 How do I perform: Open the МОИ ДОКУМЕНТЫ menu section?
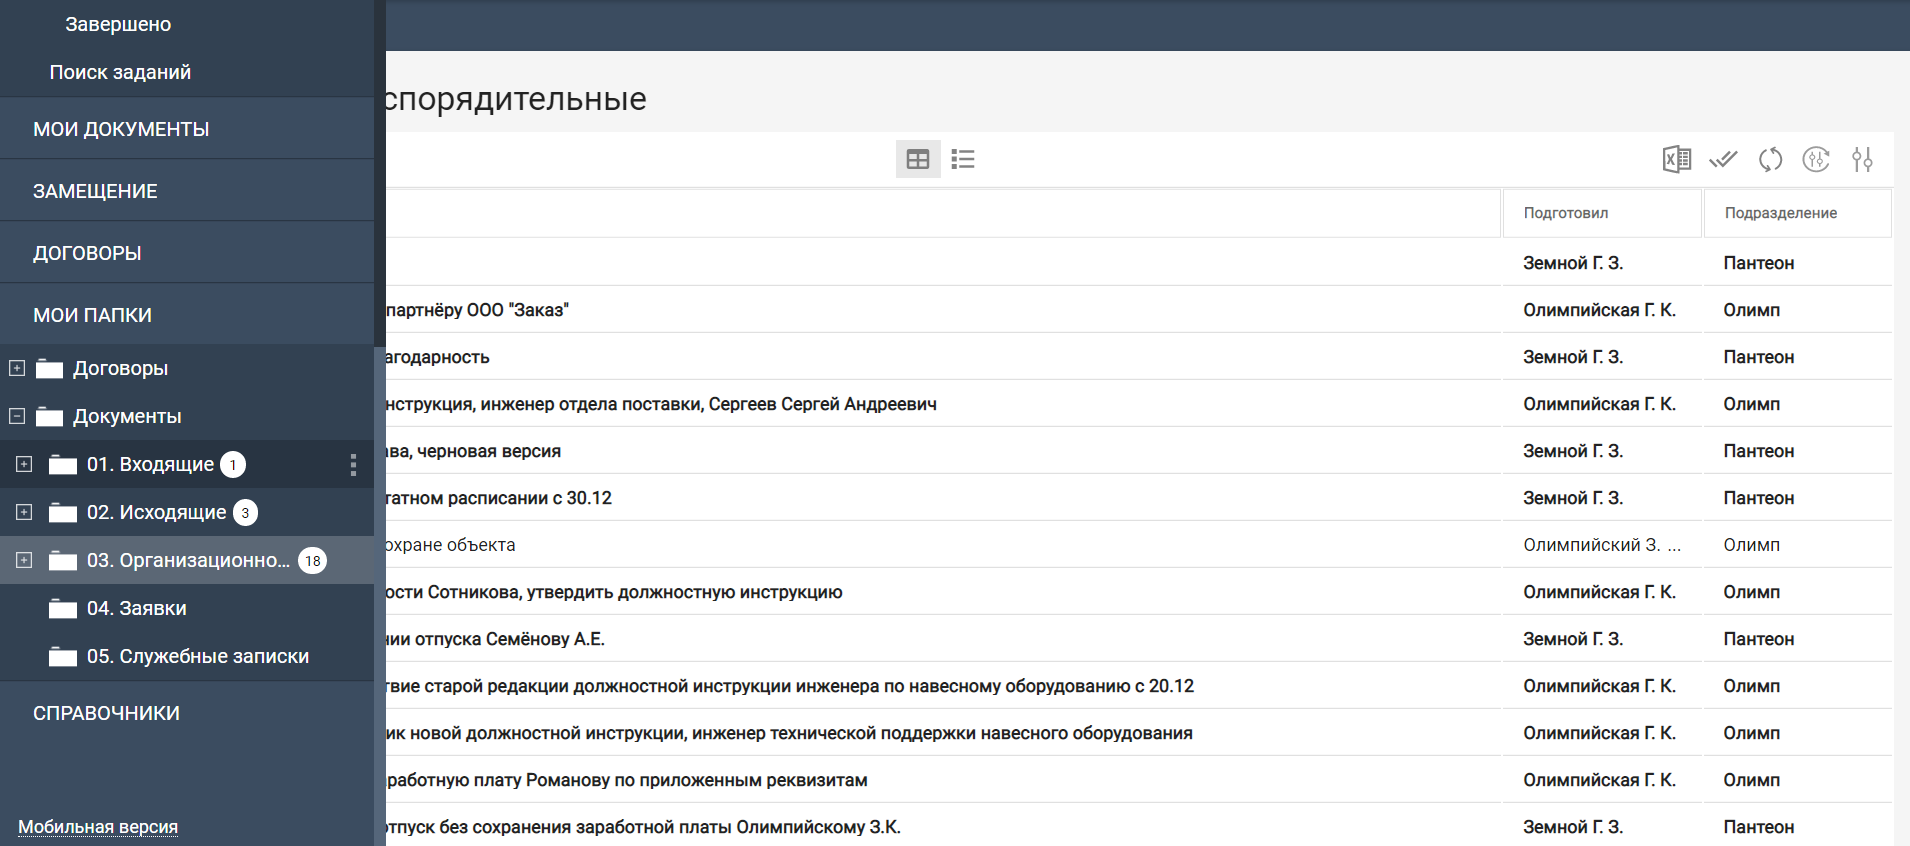click(x=121, y=129)
